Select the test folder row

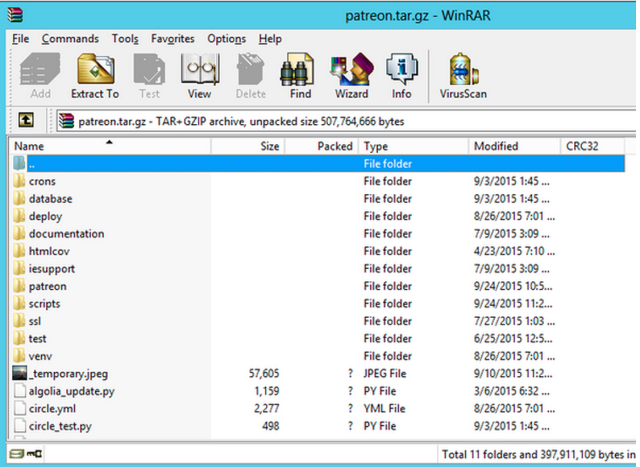[x=317, y=338]
